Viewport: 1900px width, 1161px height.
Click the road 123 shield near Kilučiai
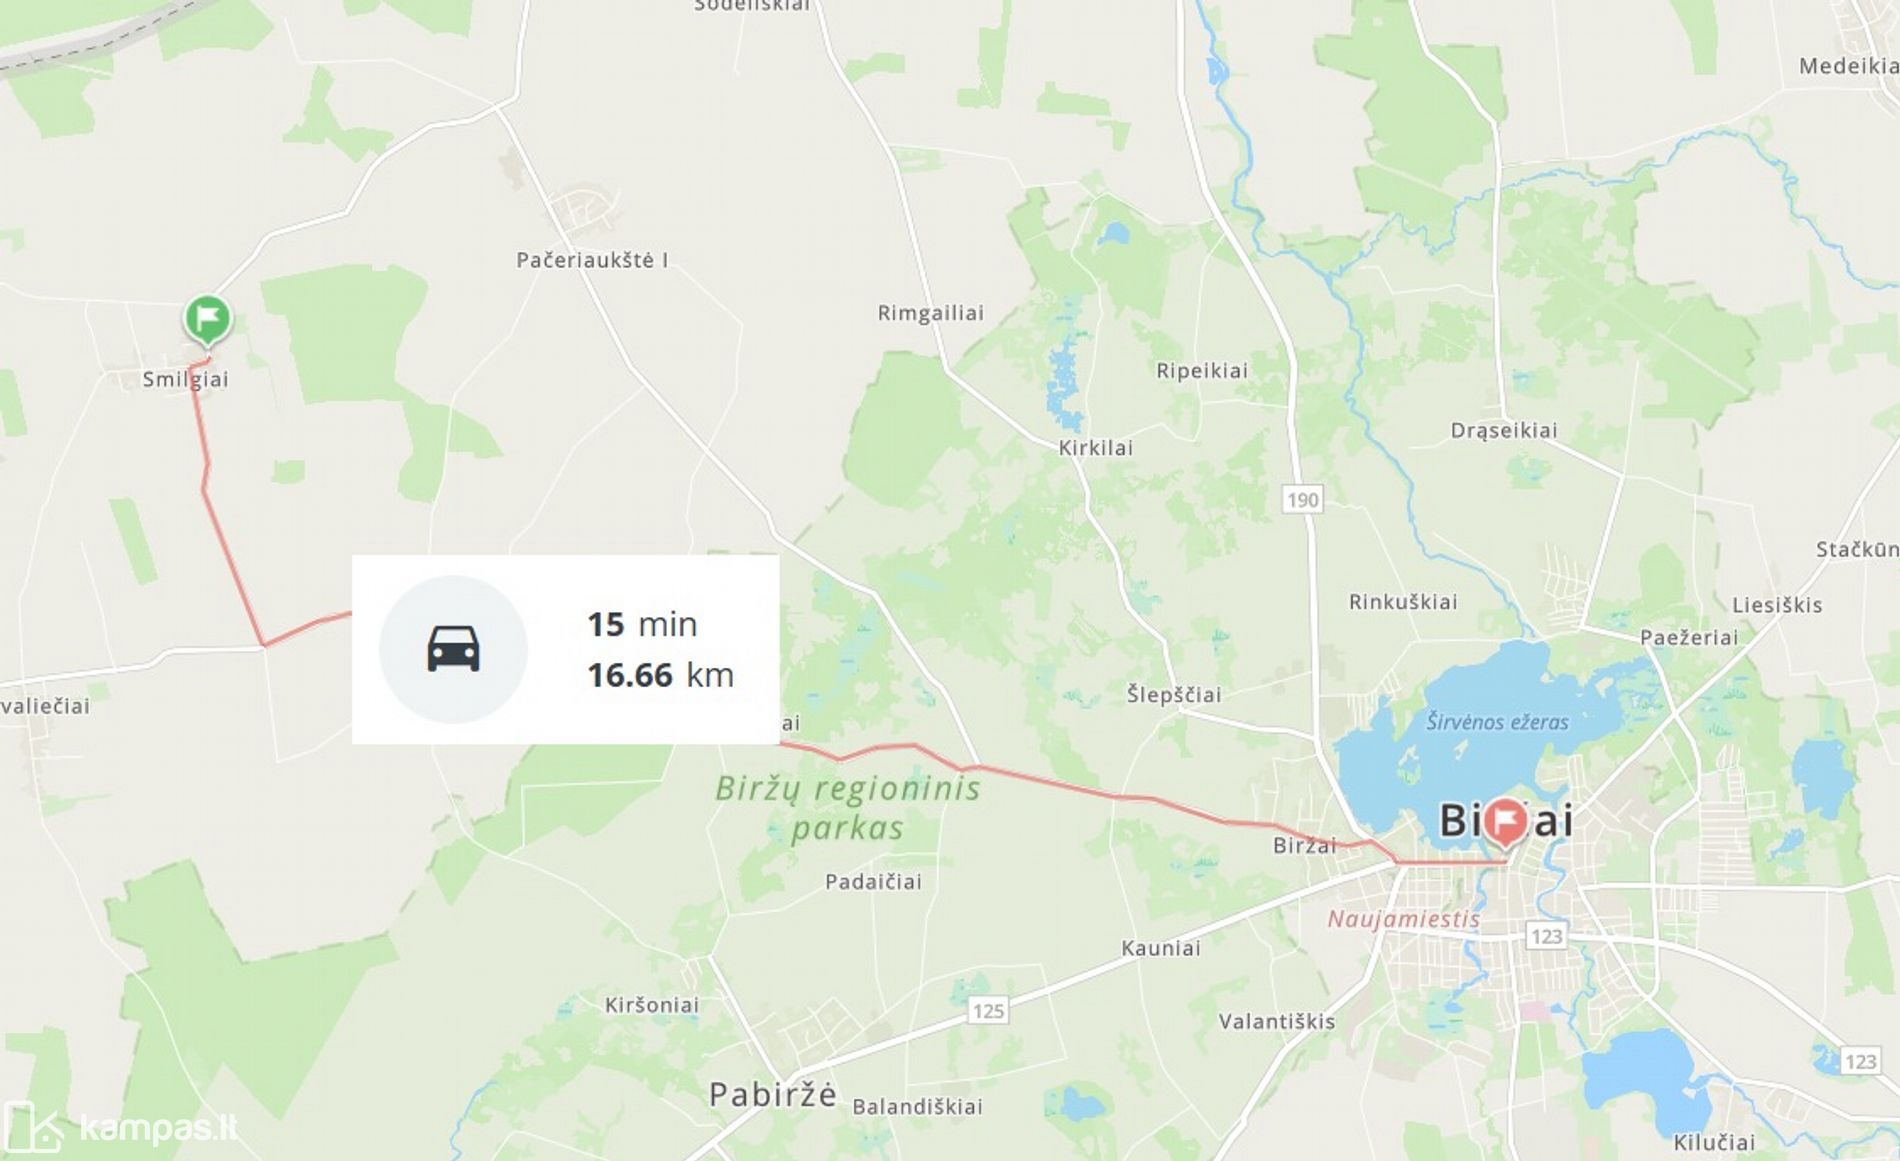click(x=1860, y=1061)
